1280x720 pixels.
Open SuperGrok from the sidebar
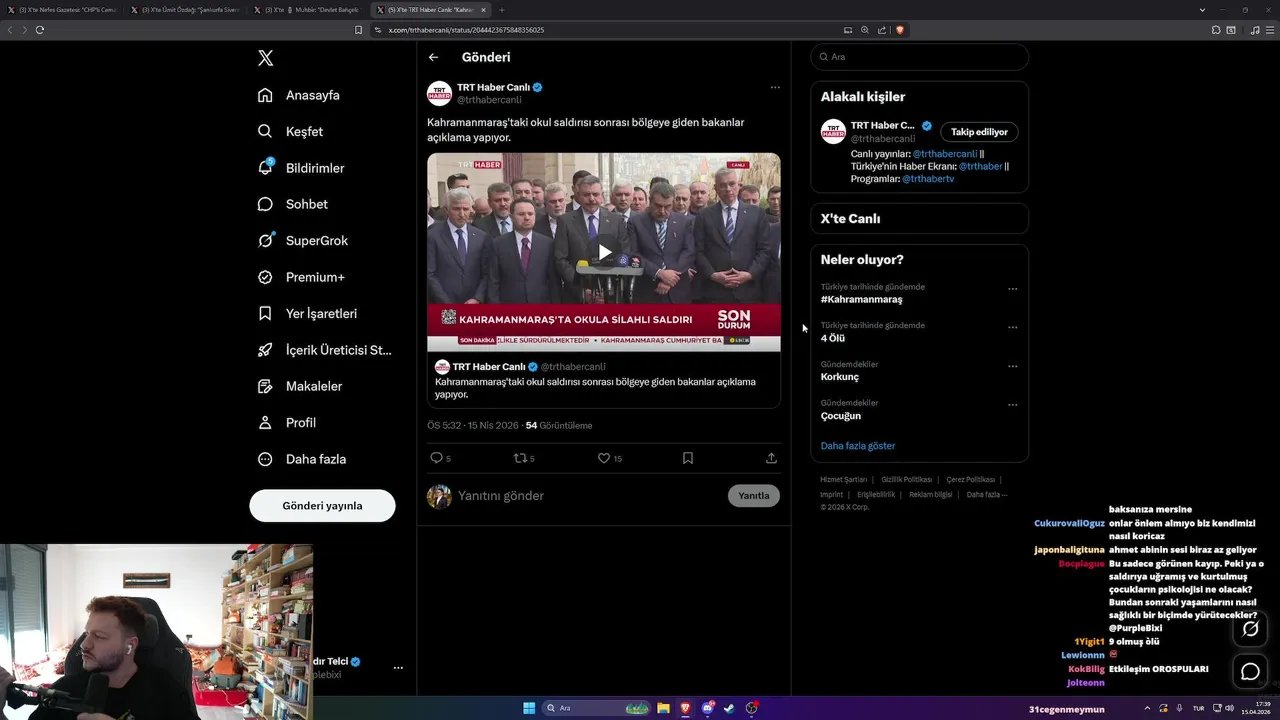[303, 240]
